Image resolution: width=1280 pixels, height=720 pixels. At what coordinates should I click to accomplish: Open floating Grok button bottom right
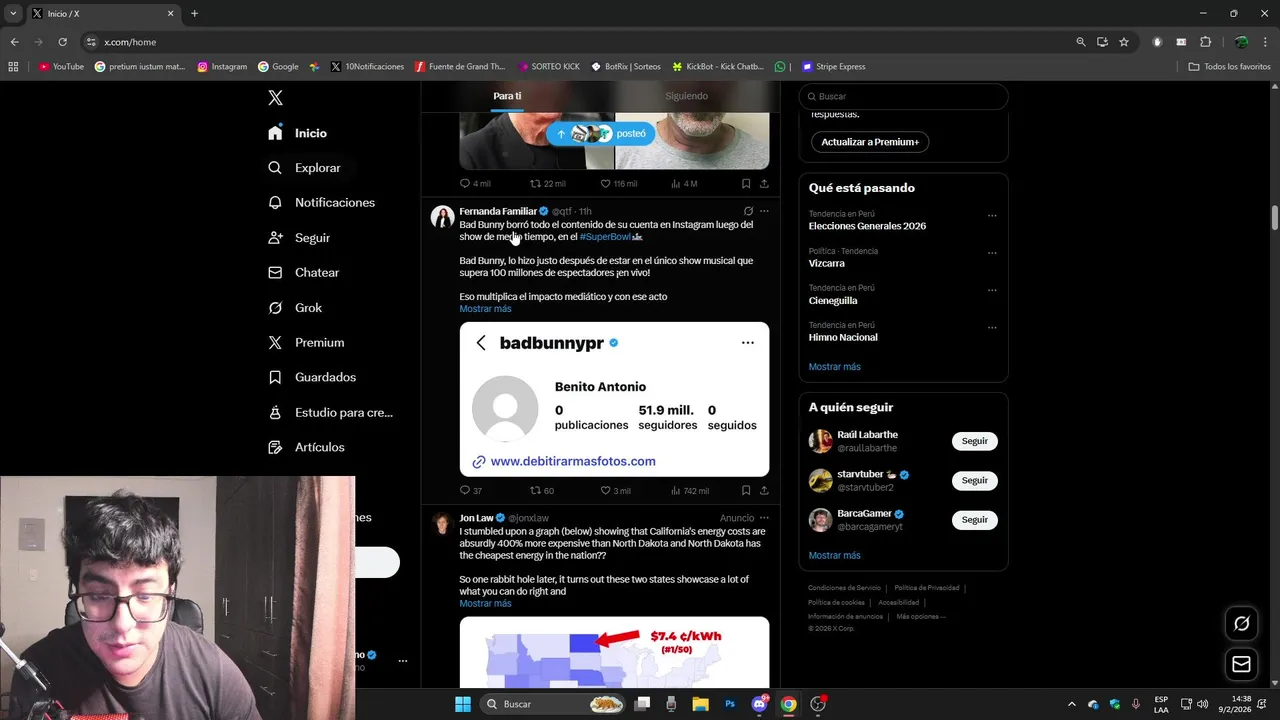(1241, 623)
